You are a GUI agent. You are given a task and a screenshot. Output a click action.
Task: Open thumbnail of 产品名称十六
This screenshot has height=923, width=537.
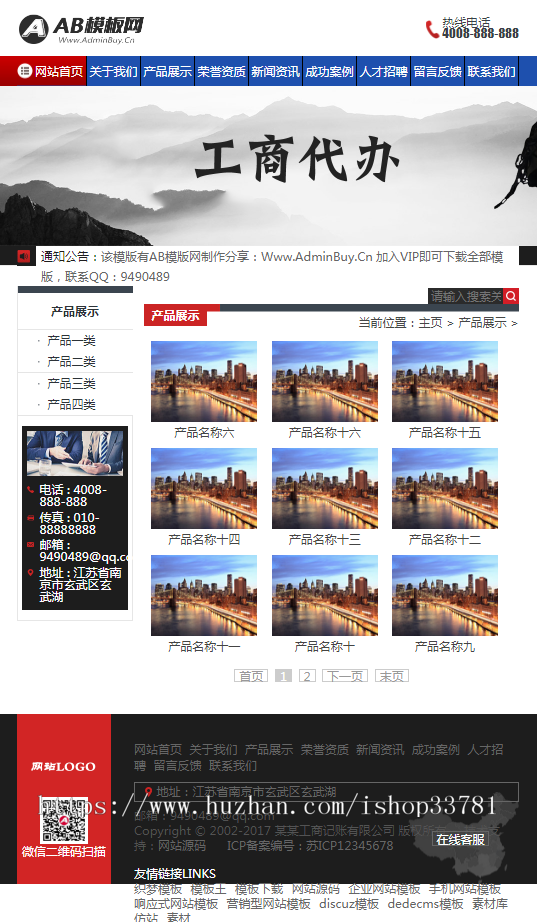coord(324,381)
